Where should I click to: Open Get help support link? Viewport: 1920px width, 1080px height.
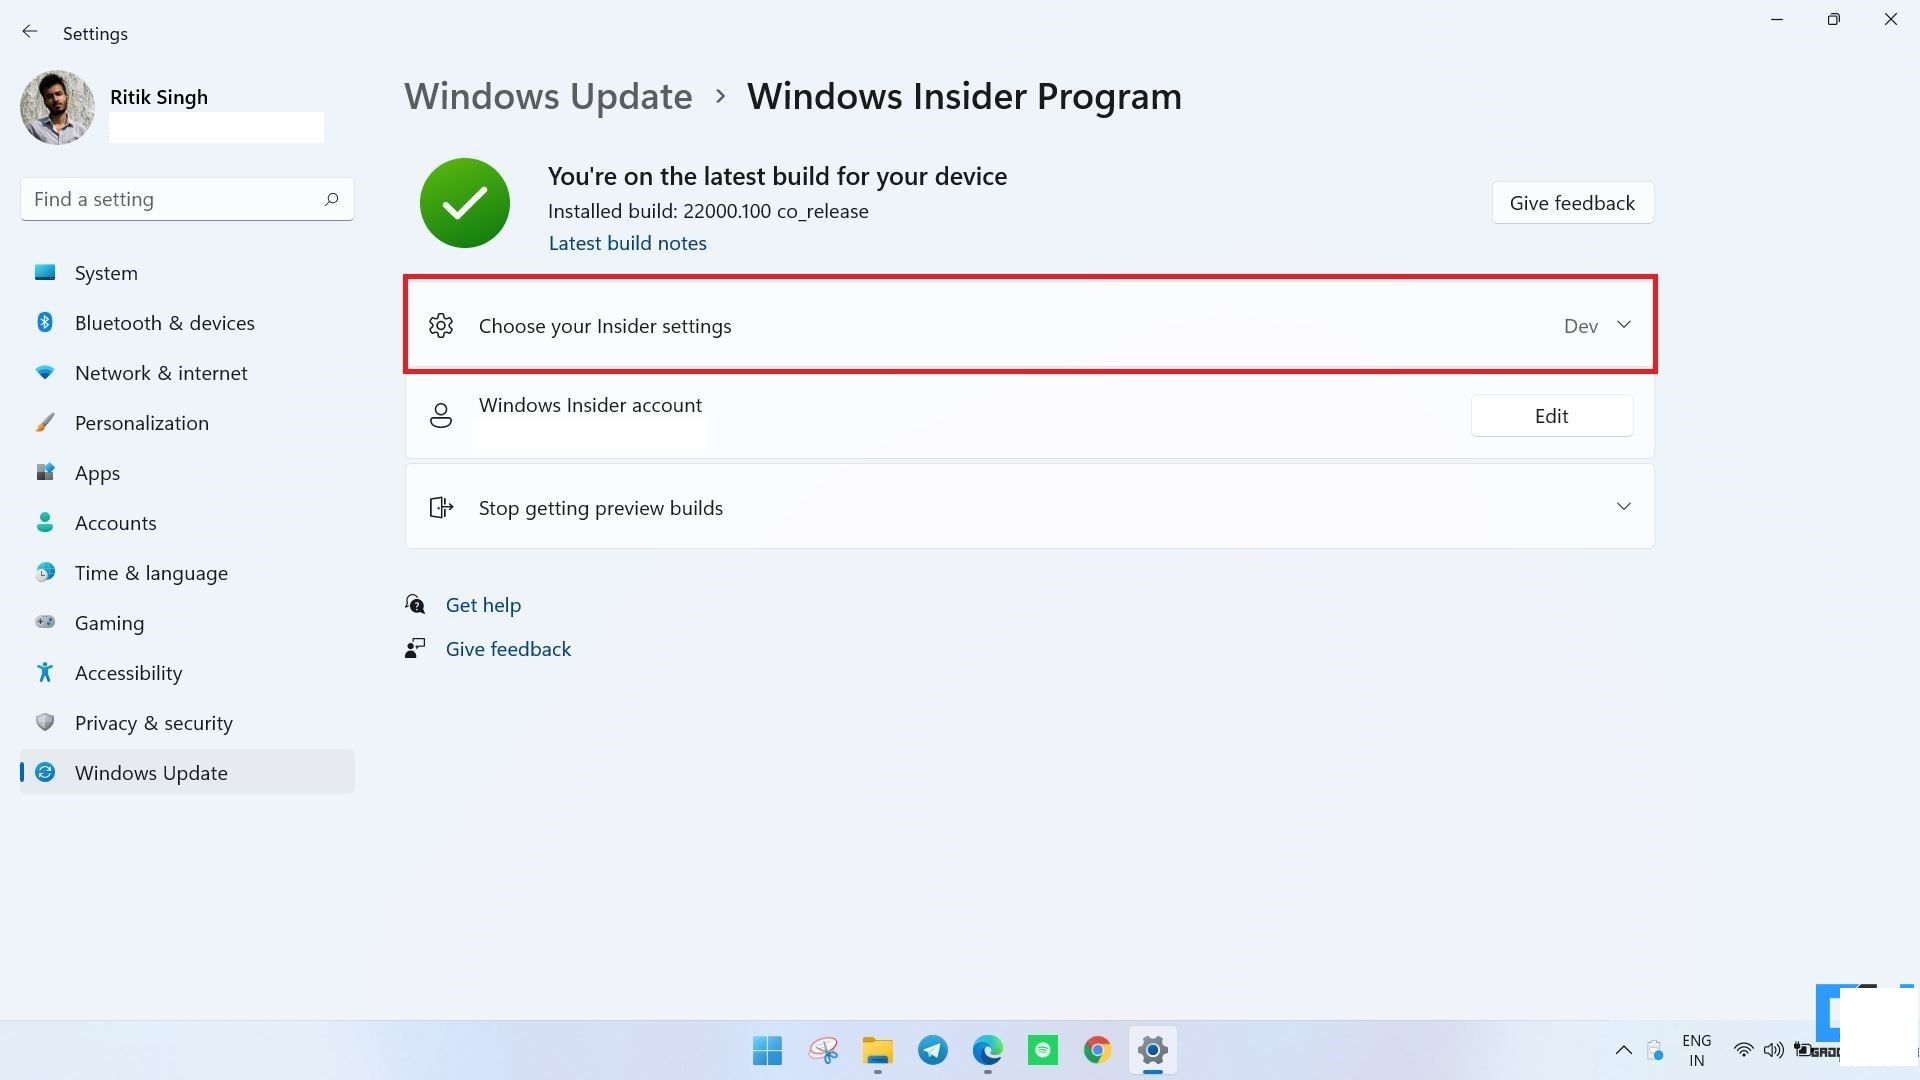[483, 604]
